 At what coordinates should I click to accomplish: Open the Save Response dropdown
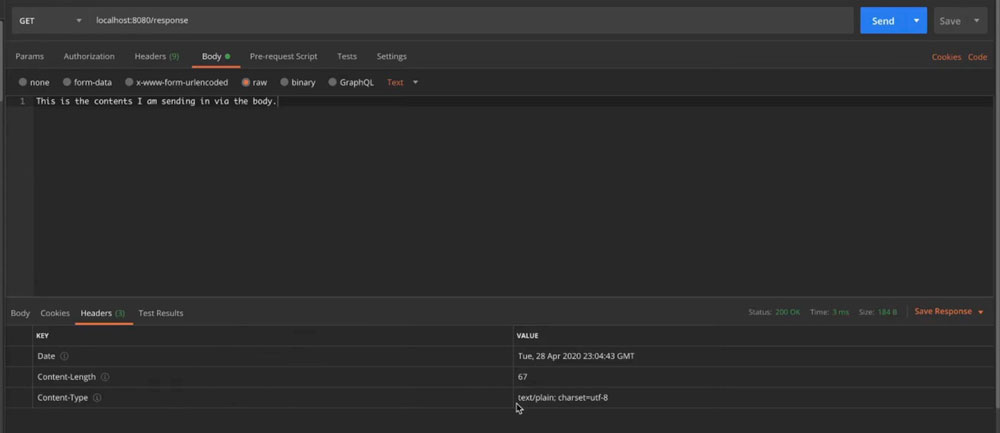(949, 311)
